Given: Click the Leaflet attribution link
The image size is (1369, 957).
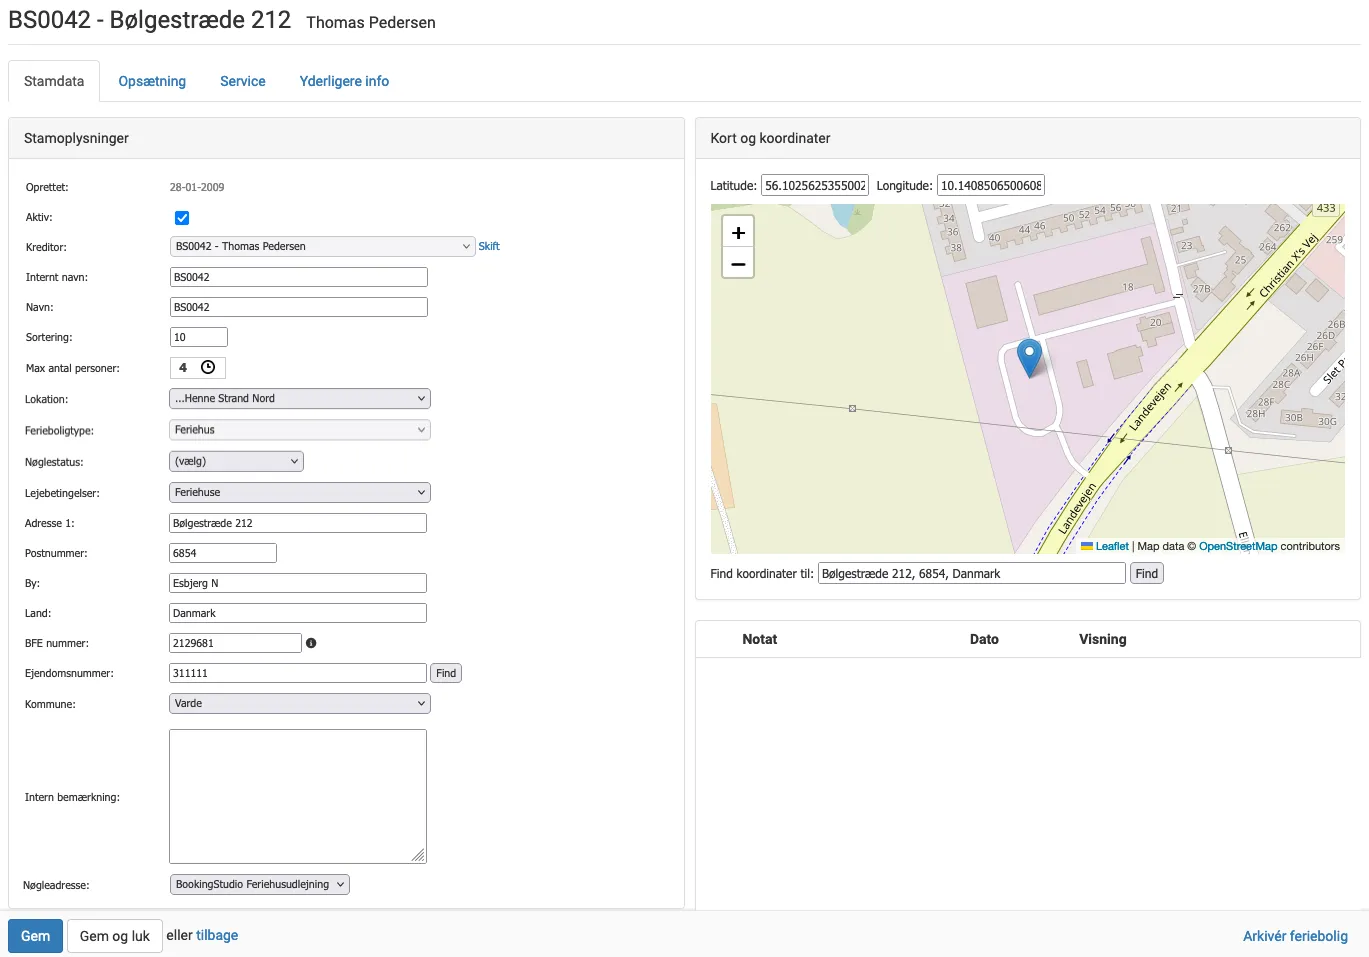Looking at the screenshot, I should [x=1111, y=546].
